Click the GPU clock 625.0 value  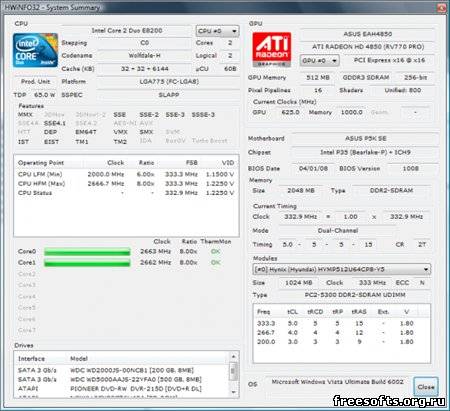point(290,112)
